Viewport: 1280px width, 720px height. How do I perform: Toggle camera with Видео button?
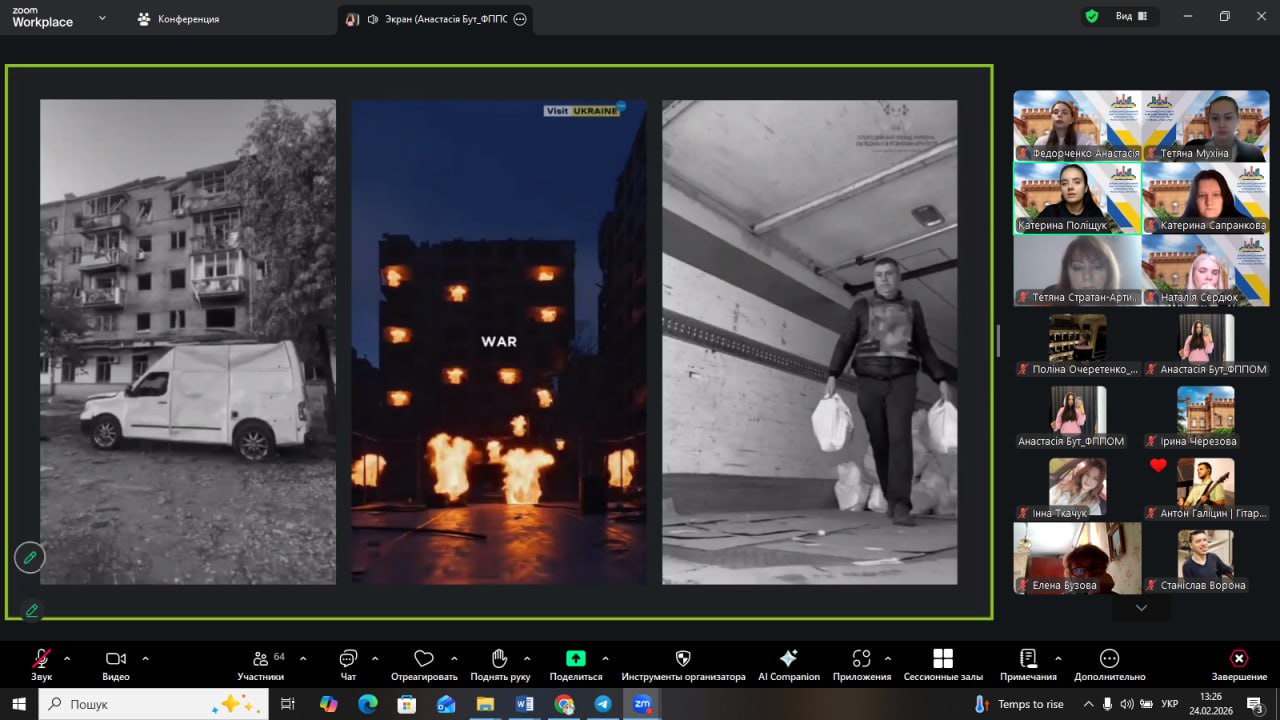click(x=116, y=665)
